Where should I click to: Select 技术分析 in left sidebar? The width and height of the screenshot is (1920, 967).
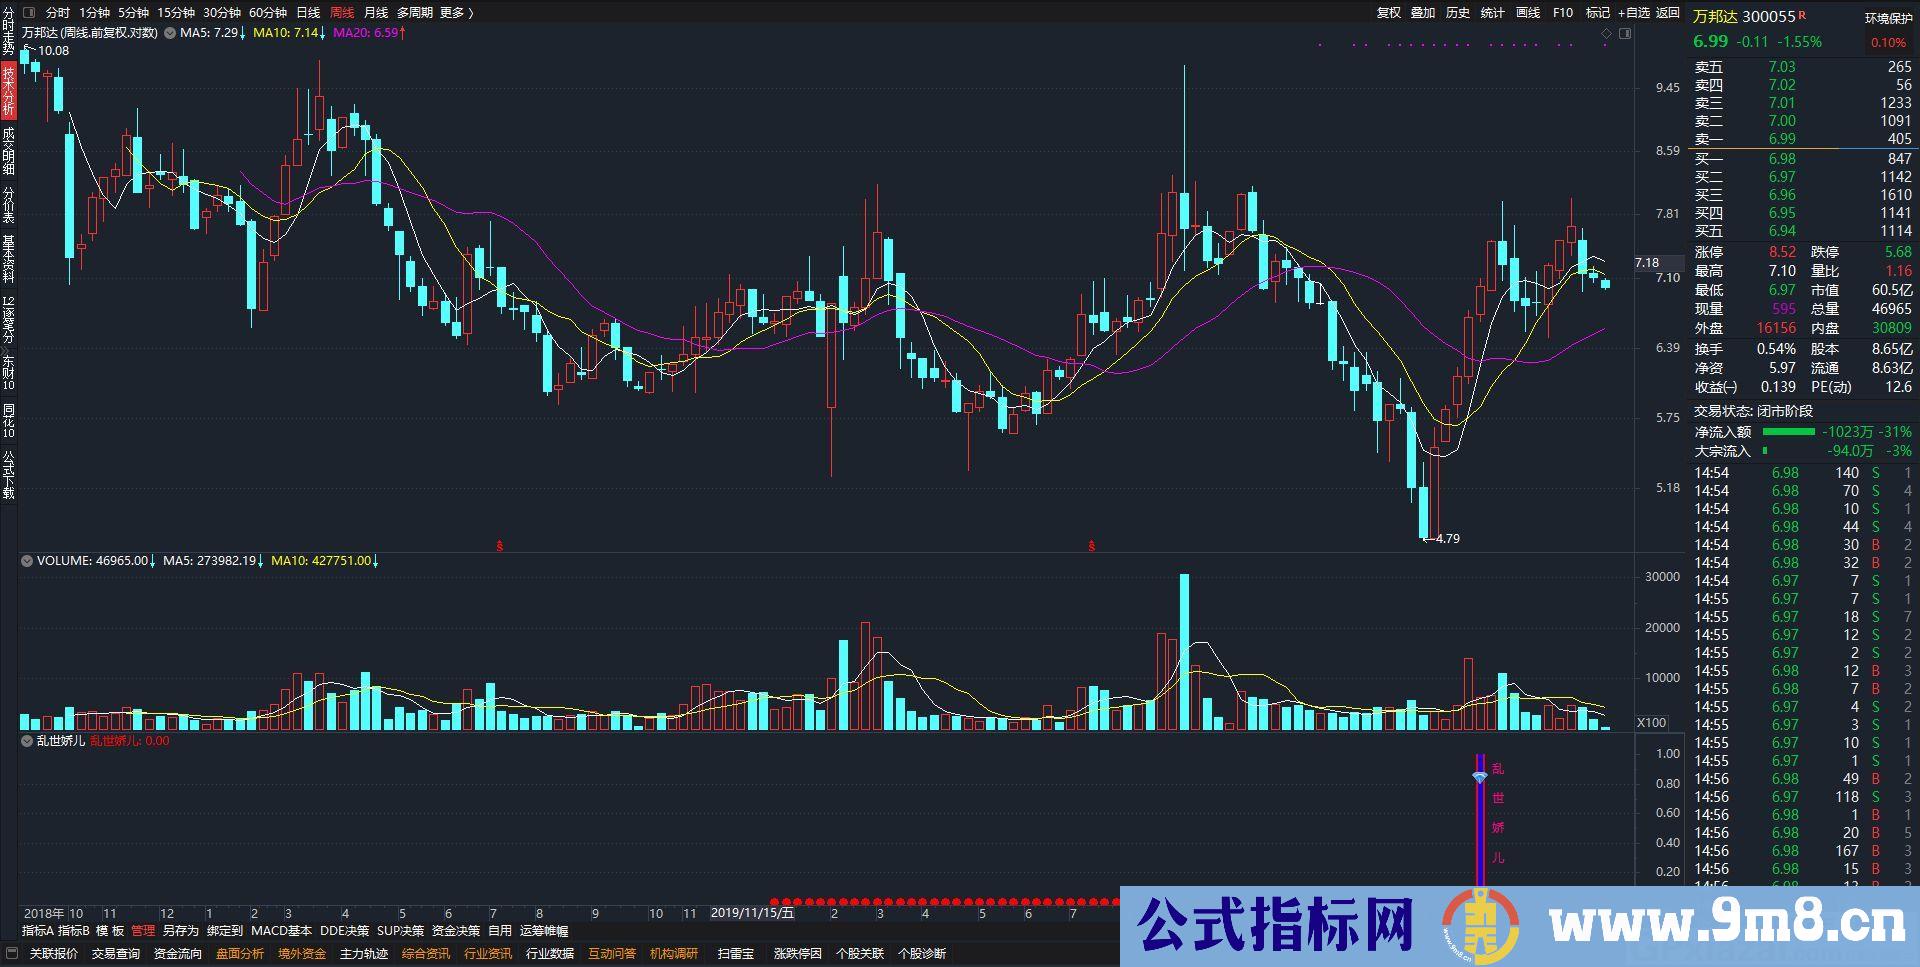coord(8,92)
